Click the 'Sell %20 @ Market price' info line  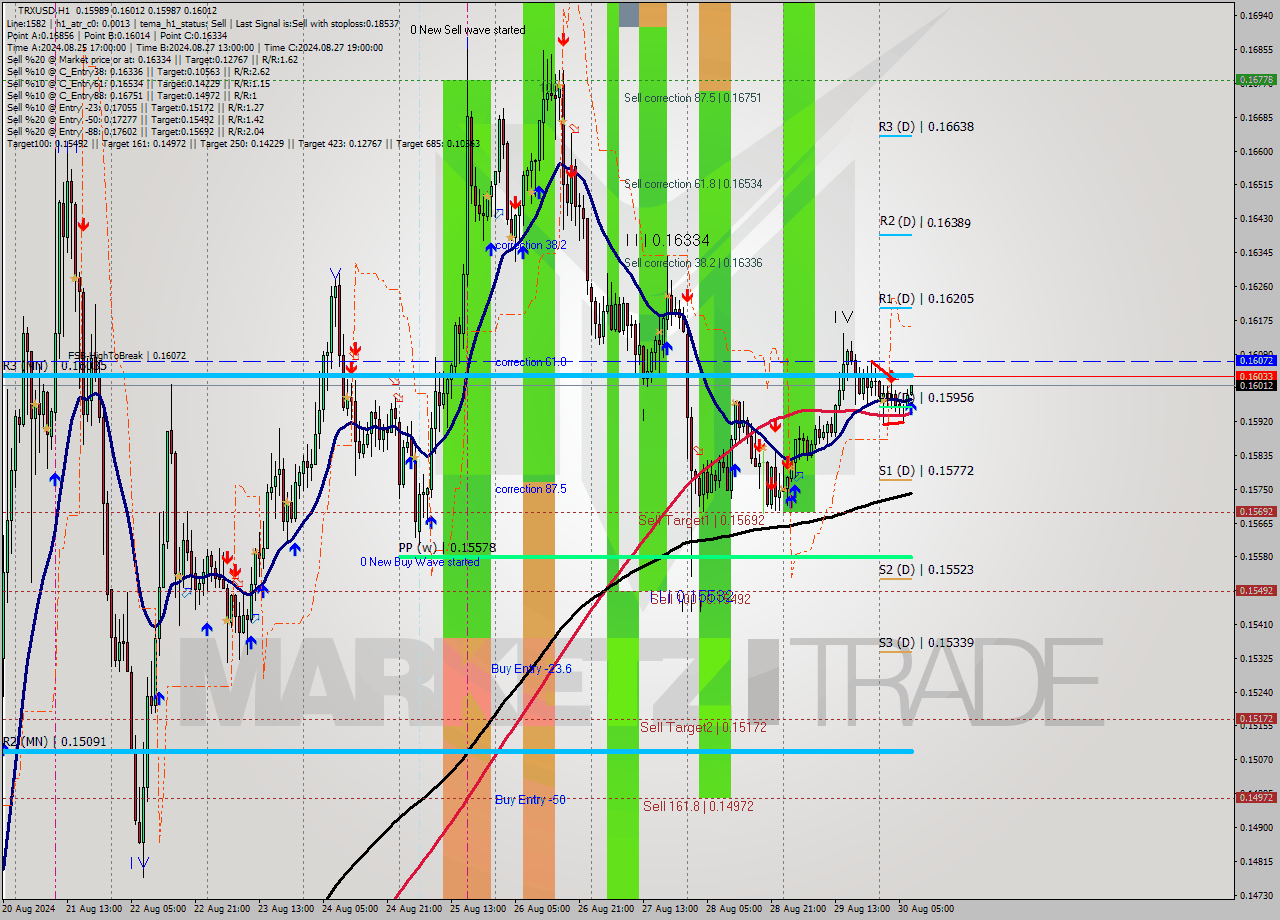[x=152, y=59]
